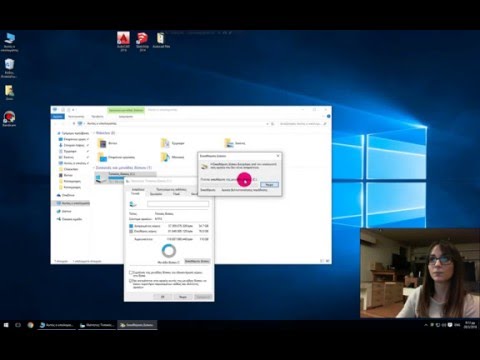Image resolution: width=480 pixels, height=360 pixels.
Task: Select Downloads in the Explorer sidebar
Action: [73, 145]
